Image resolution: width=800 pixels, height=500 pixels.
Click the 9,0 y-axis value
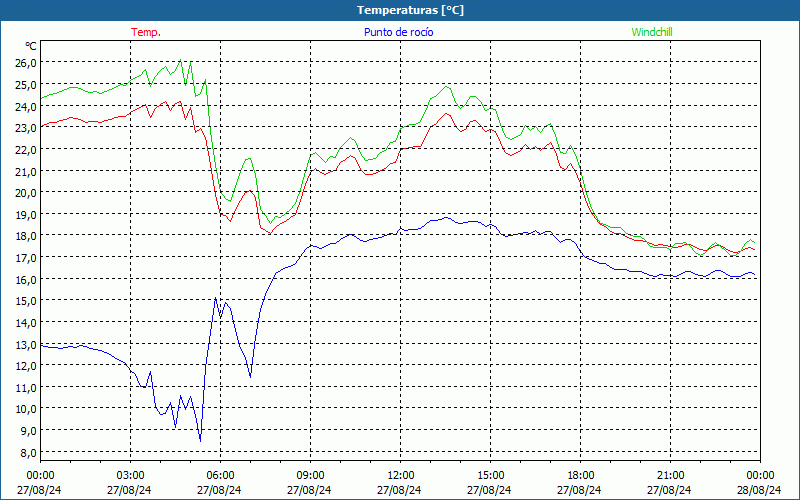point(30,431)
